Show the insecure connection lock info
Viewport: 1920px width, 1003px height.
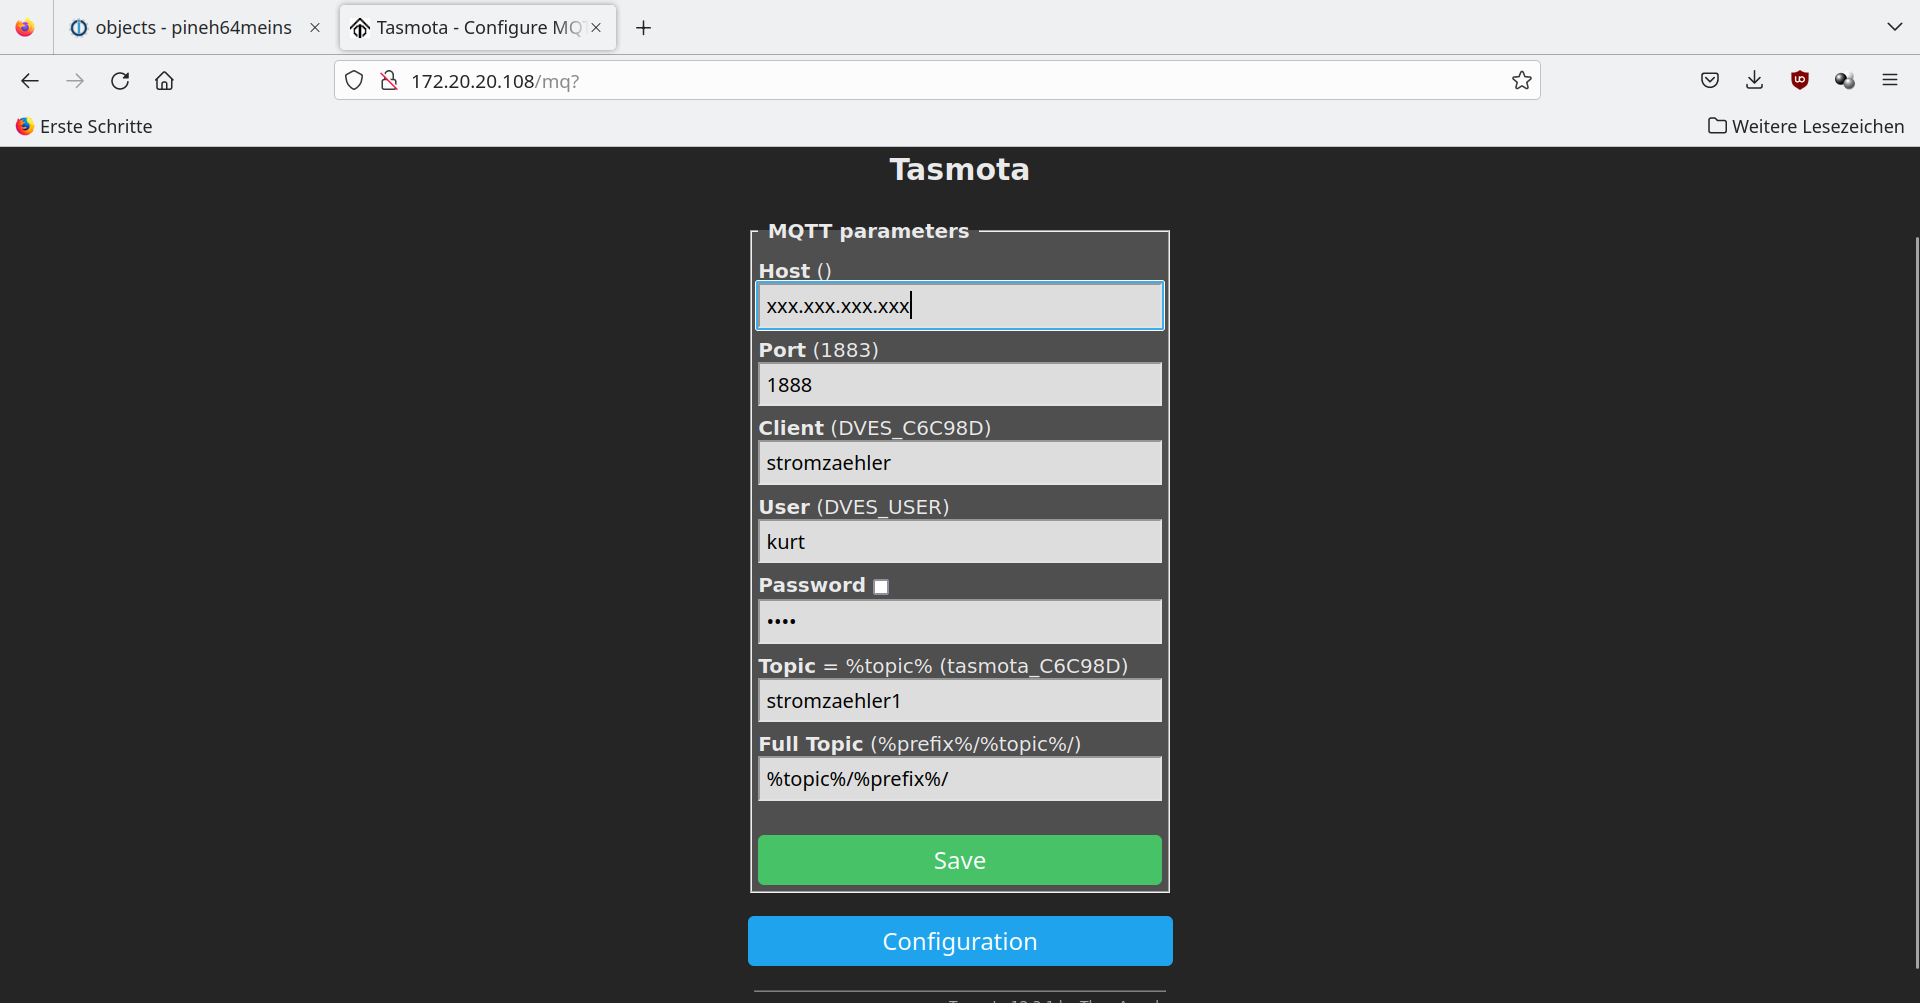click(x=389, y=81)
